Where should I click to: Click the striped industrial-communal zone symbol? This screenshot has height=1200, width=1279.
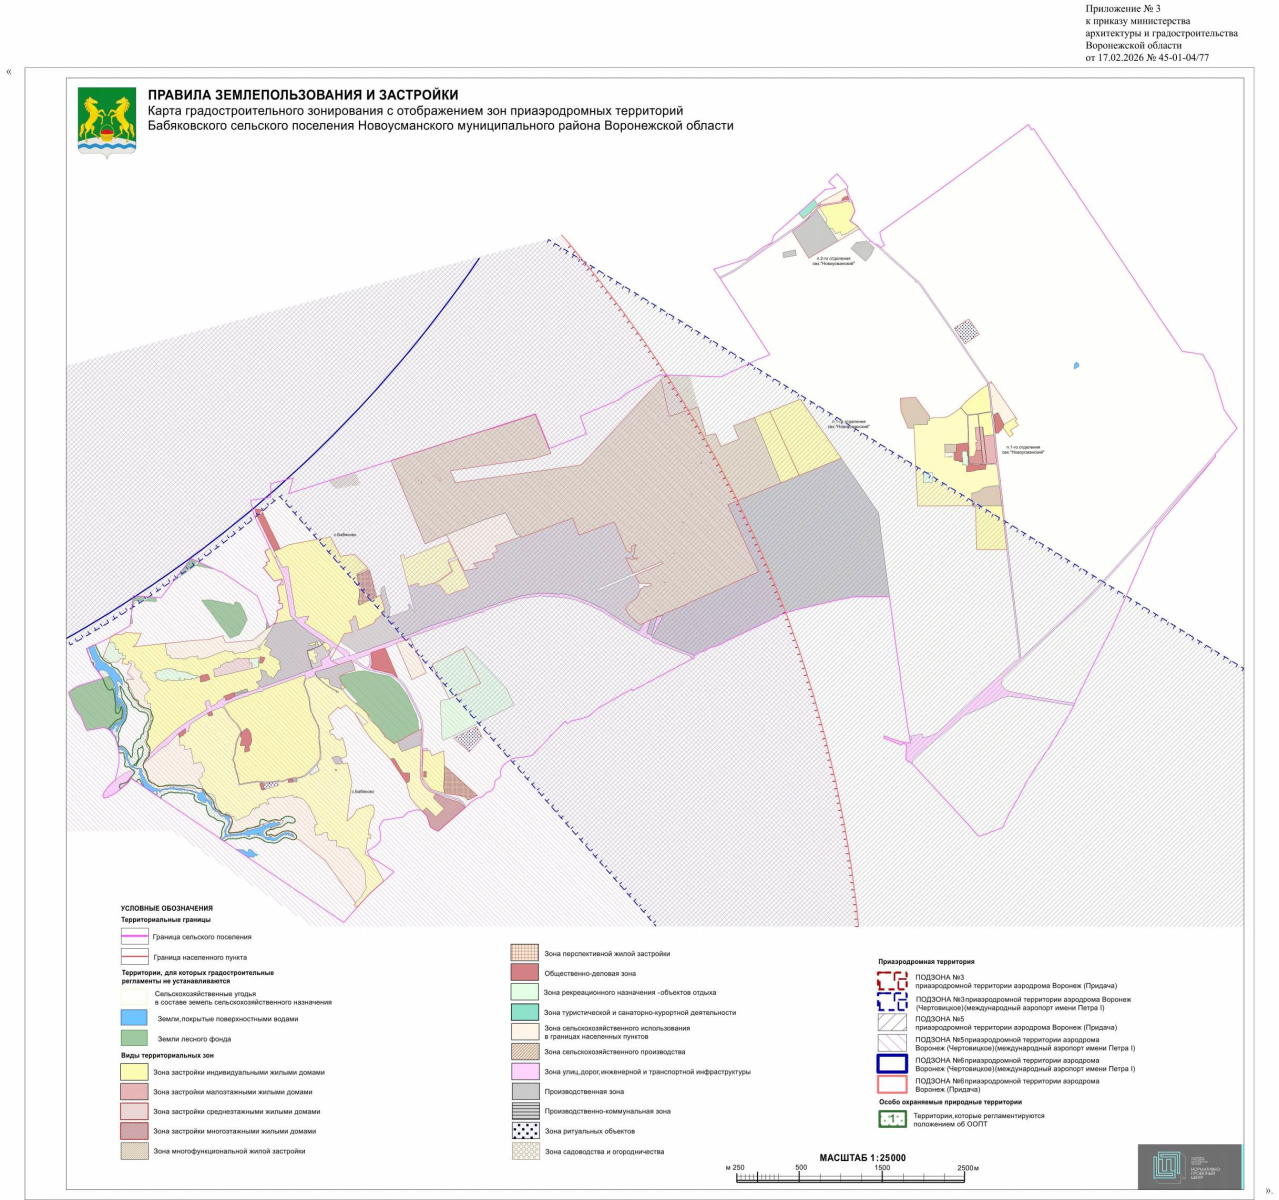pyautogui.click(x=525, y=1111)
